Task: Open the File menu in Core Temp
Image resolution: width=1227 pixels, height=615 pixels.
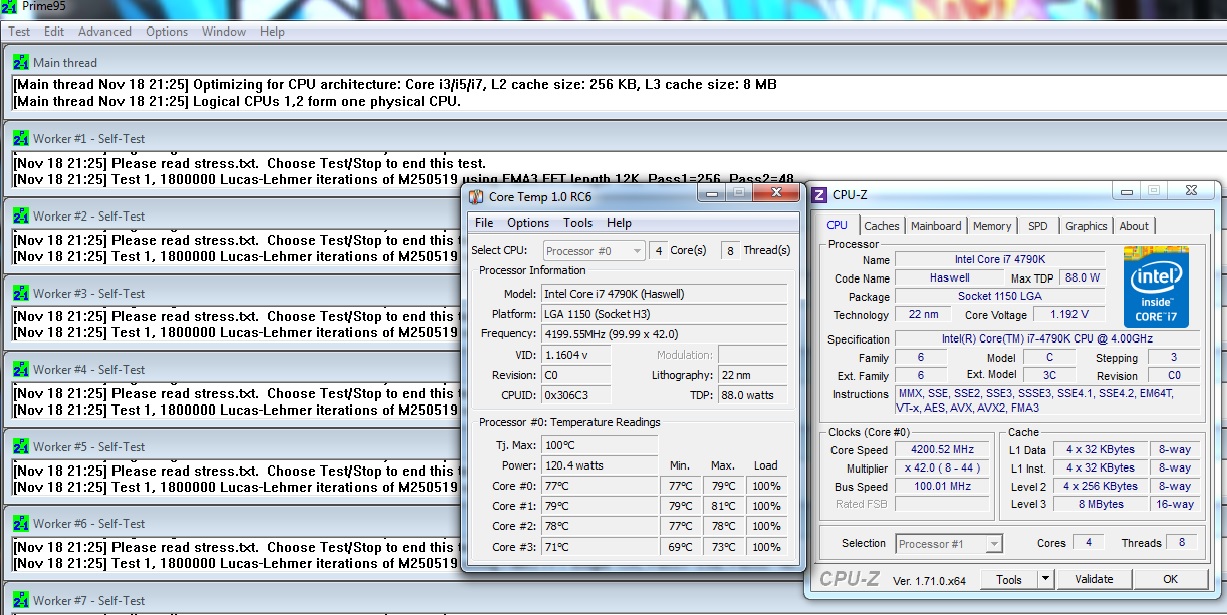Action: point(484,223)
